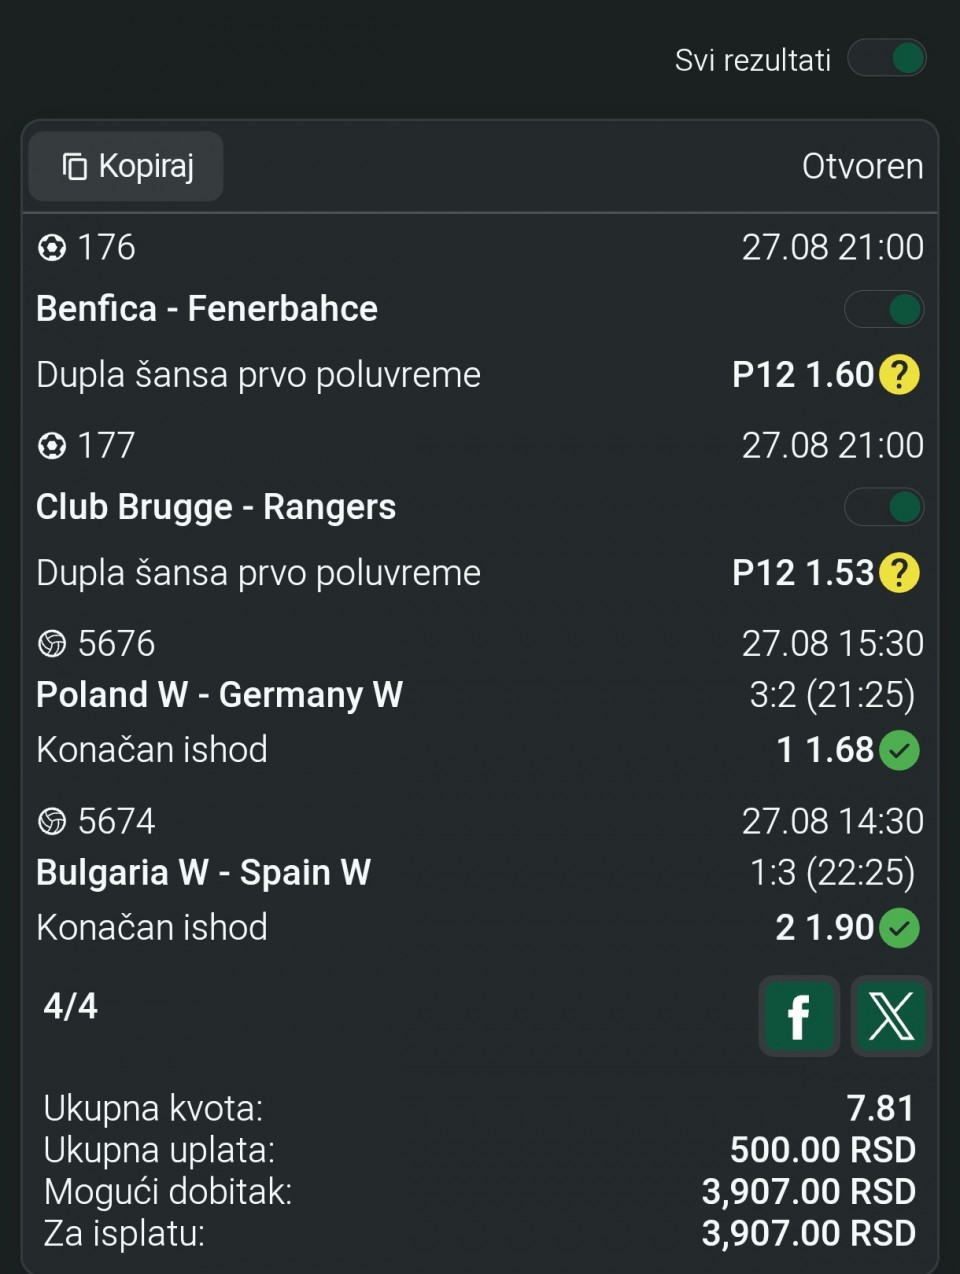Click yellow question mark icon beside P12 1.53

click(899, 573)
